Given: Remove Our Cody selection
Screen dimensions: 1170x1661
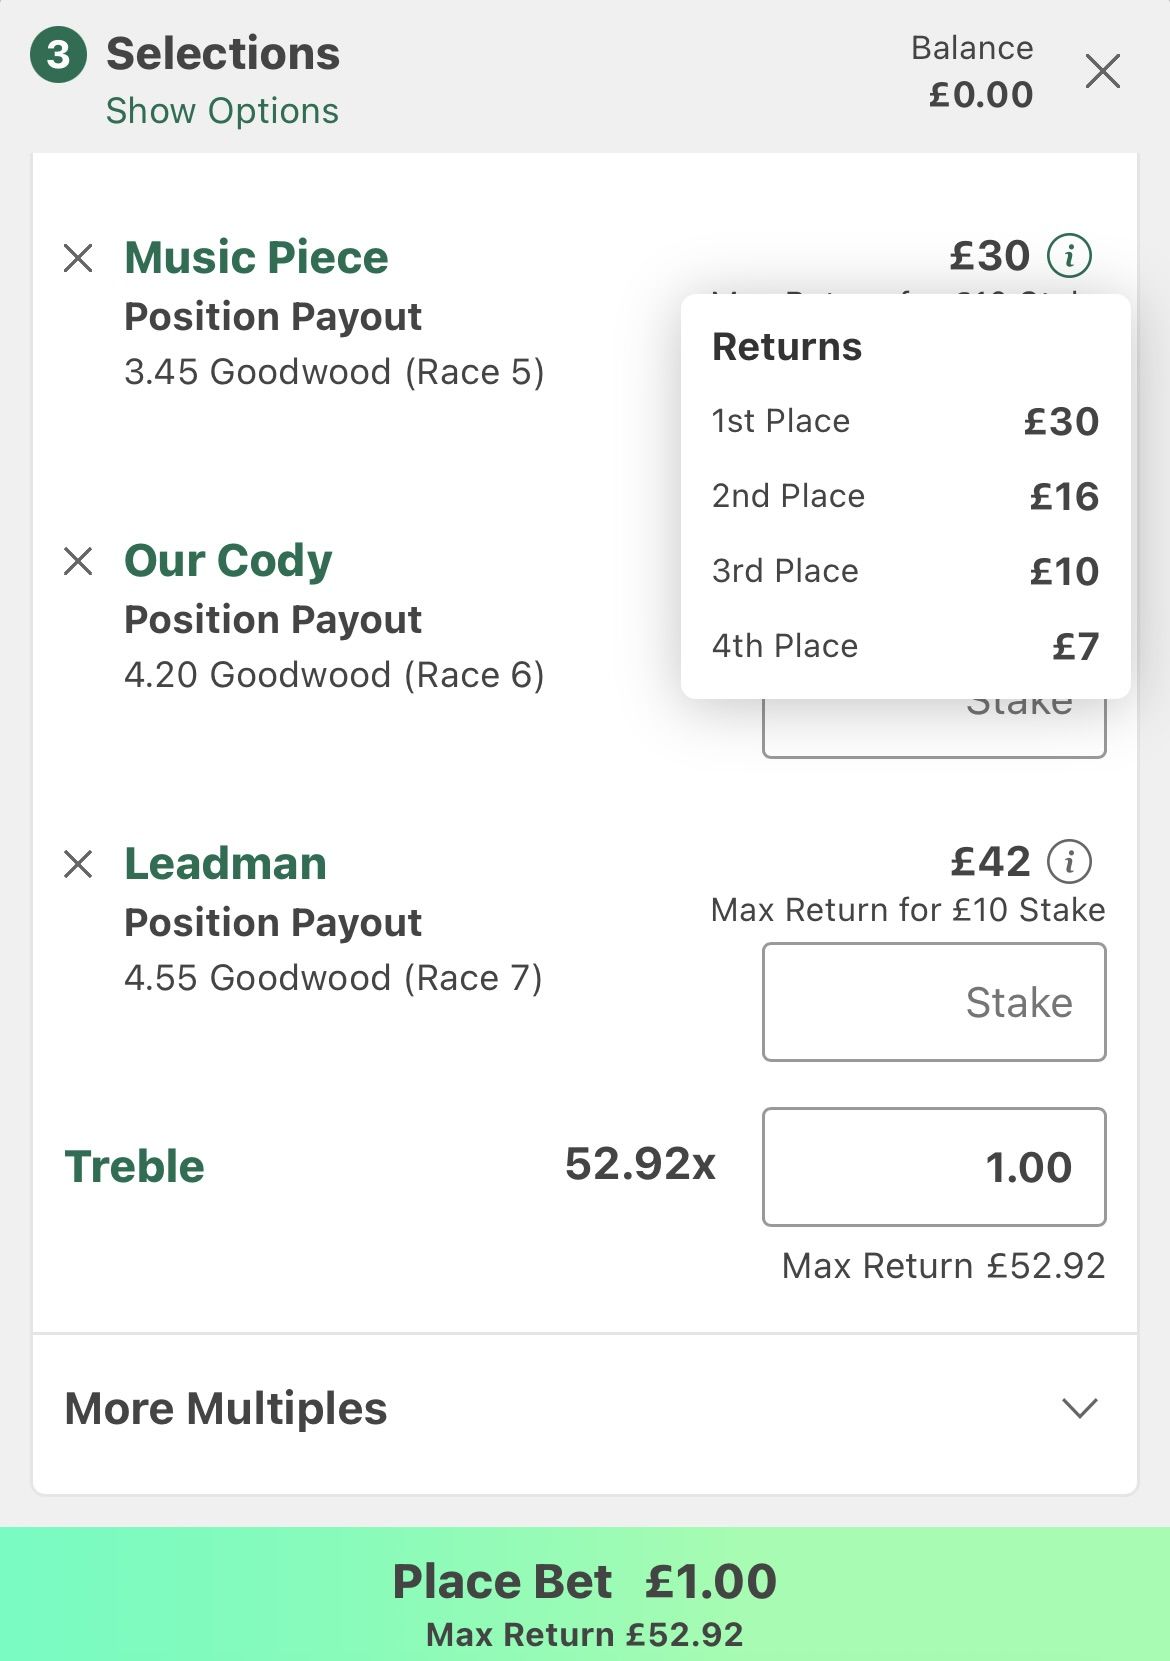Looking at the screenshot, I should click(x=78, y=561).
